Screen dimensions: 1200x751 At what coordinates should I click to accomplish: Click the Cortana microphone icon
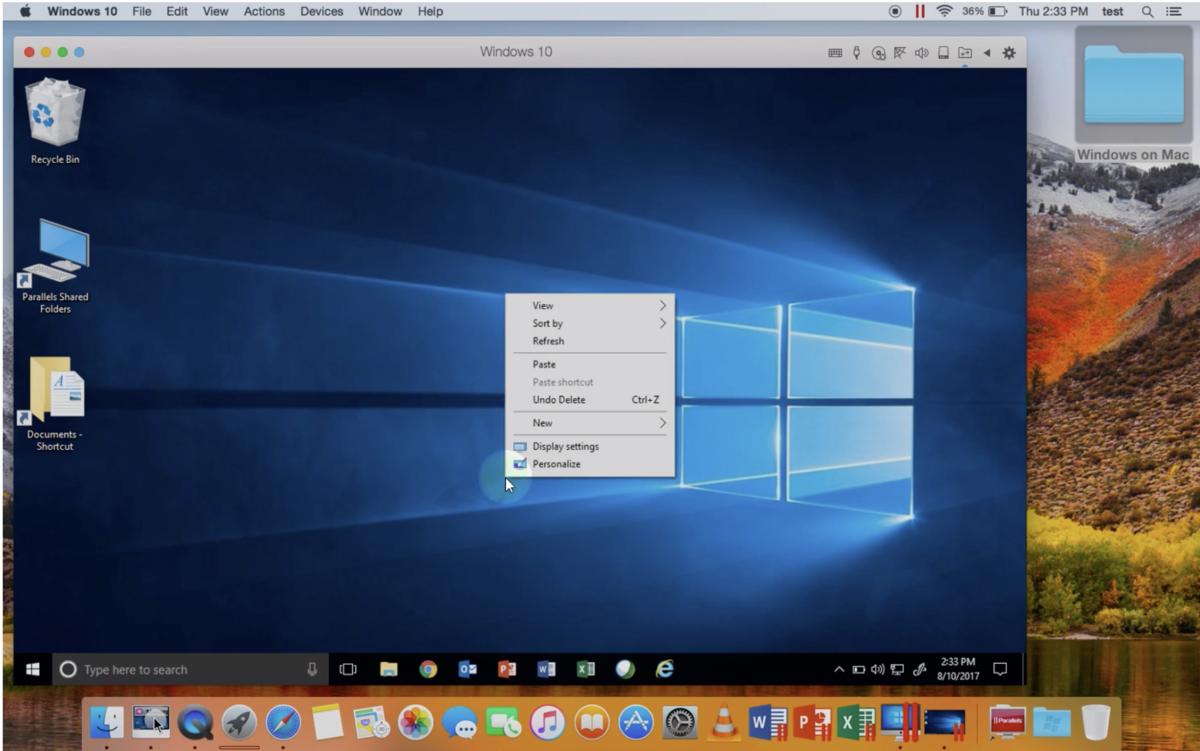(x=312, y=669)
